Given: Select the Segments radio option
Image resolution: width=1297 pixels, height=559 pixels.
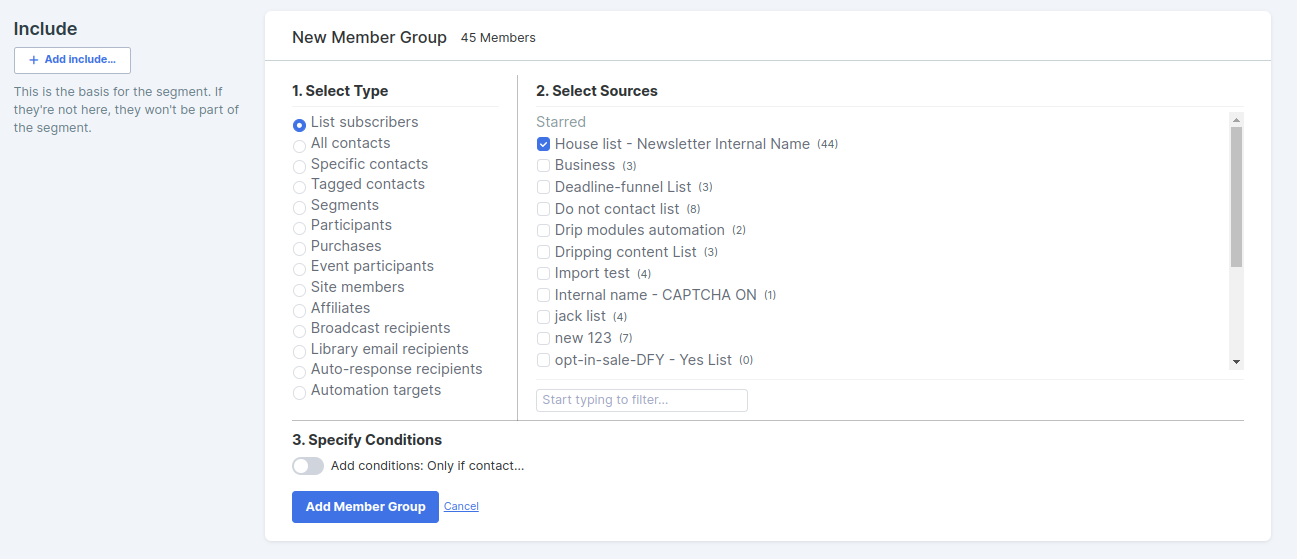Looking at the screenshot, I should [299, 208].
